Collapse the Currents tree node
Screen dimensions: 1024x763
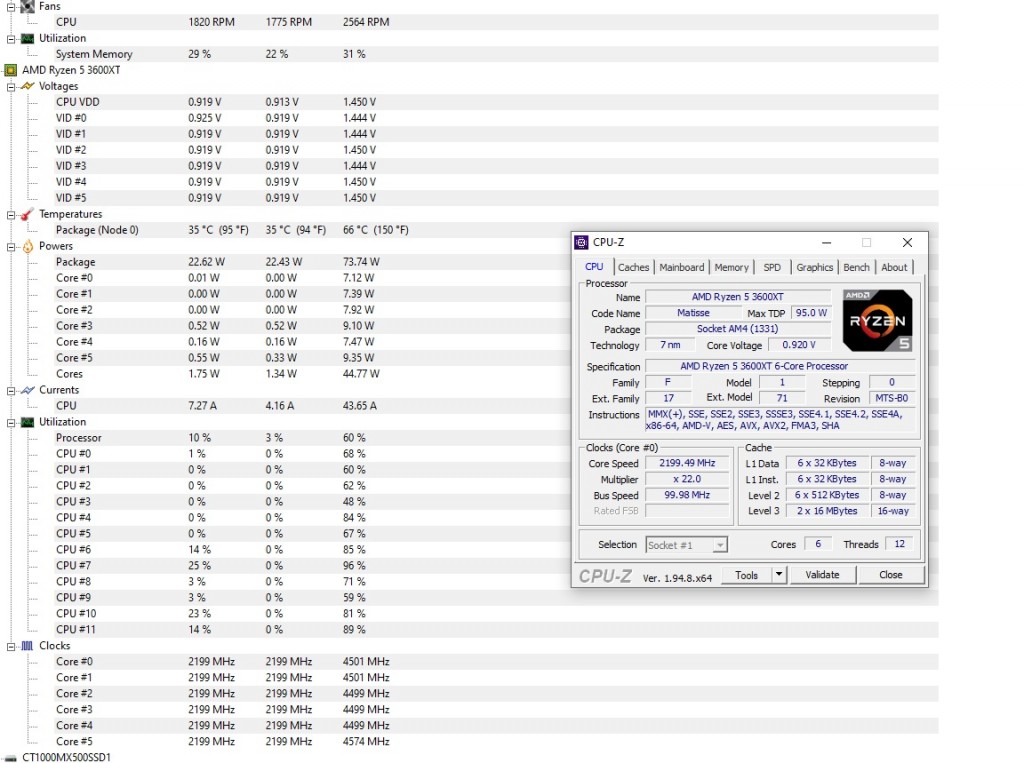point(11,391)
